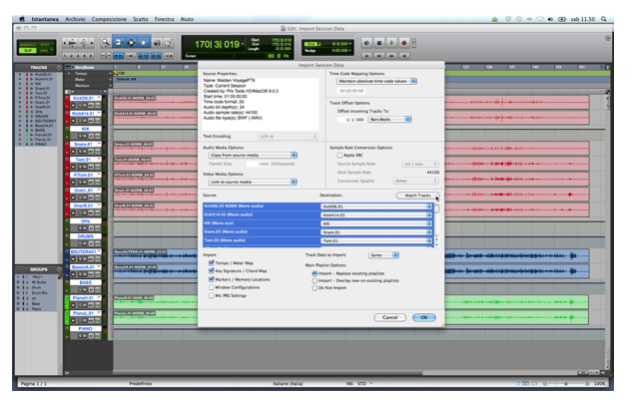
Task: Check Window Configurations checkbox
Action: [x=211, y=287]
